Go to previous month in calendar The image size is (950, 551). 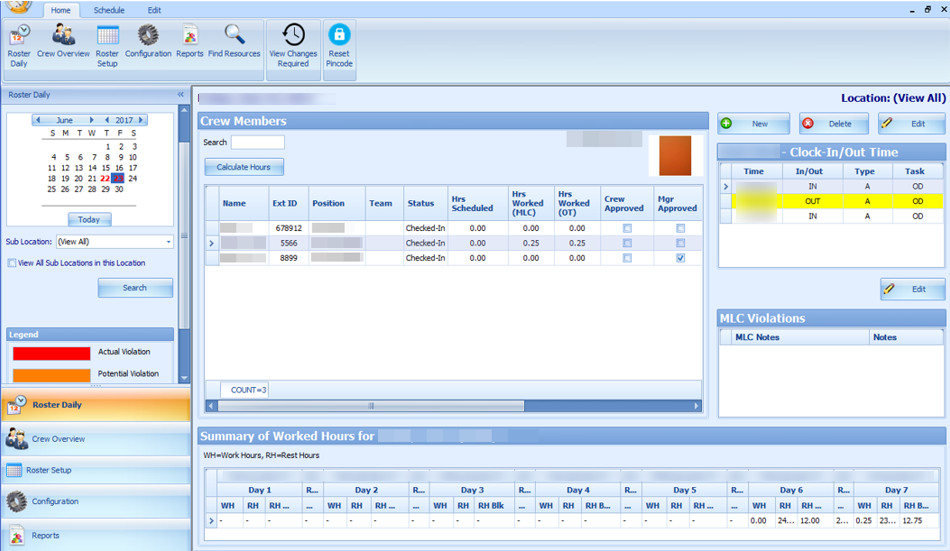(38, 120)
